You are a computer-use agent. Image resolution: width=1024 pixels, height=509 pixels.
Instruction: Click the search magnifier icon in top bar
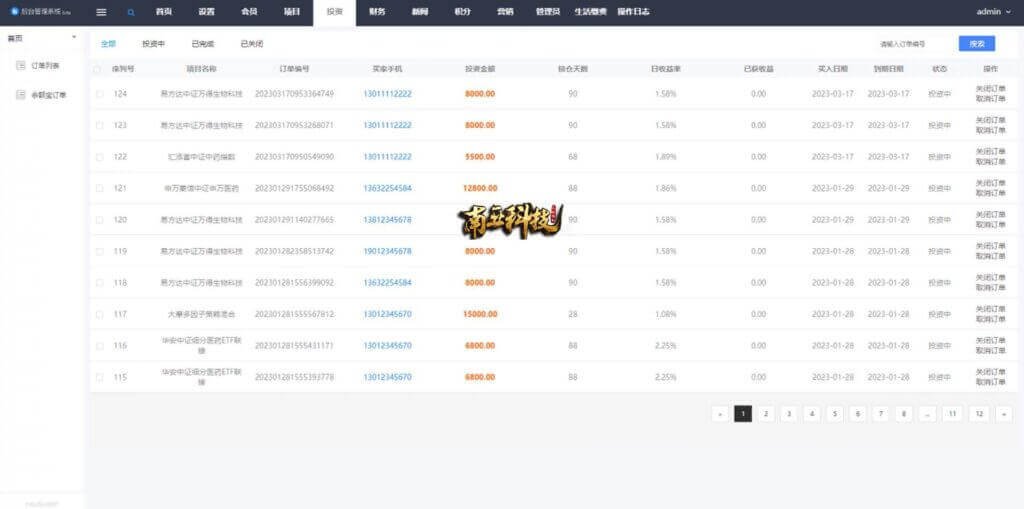[x=131, y=12]
